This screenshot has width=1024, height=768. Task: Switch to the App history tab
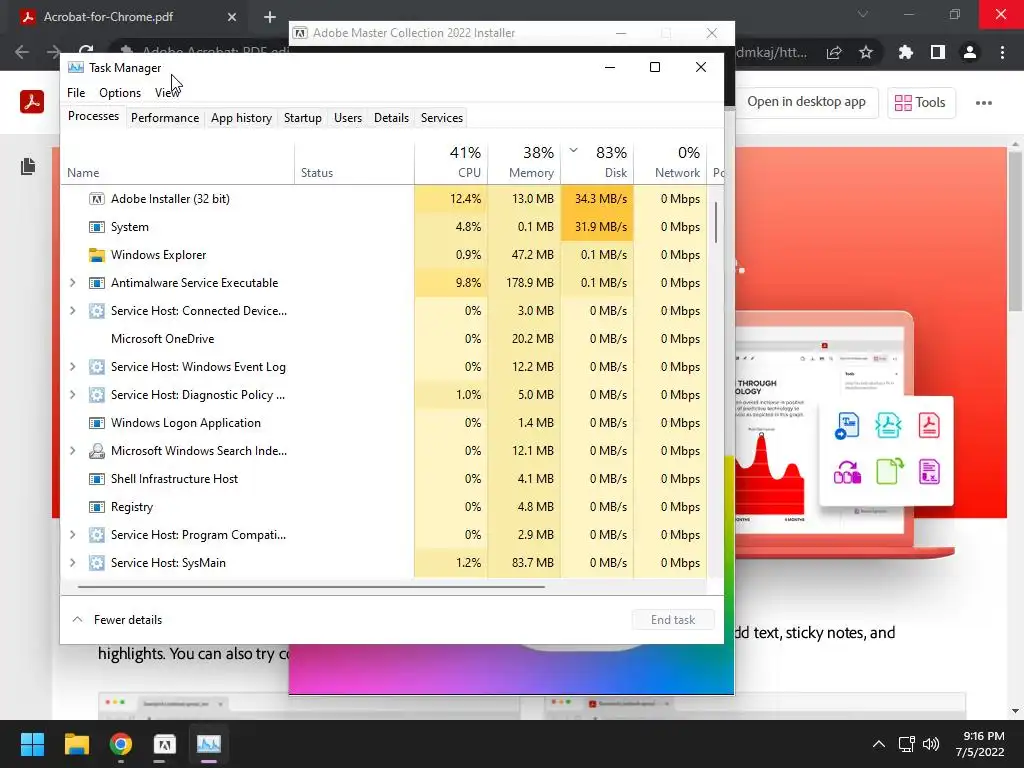point(241,118)
